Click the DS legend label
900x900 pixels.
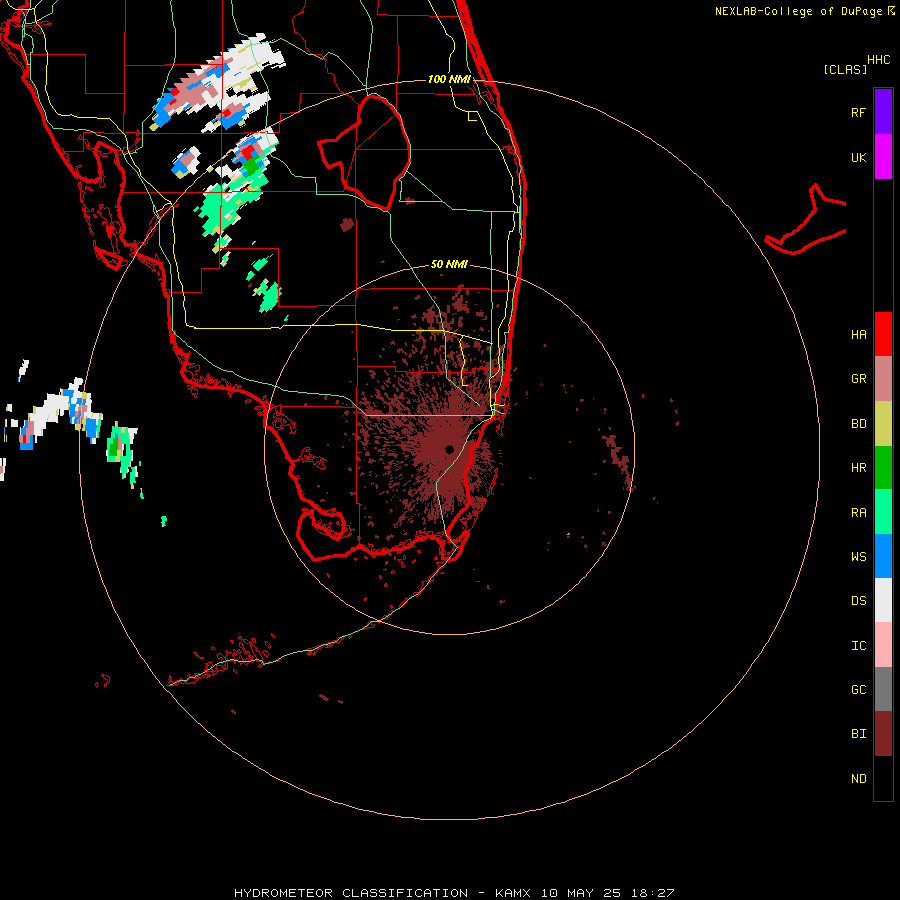pos(858,601)
